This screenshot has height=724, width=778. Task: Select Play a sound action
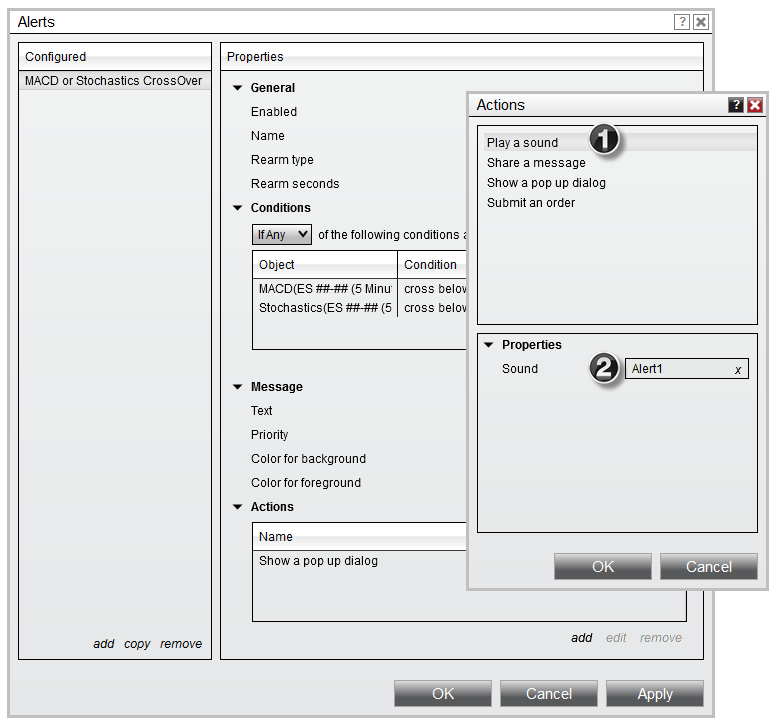tap(523, 143)
